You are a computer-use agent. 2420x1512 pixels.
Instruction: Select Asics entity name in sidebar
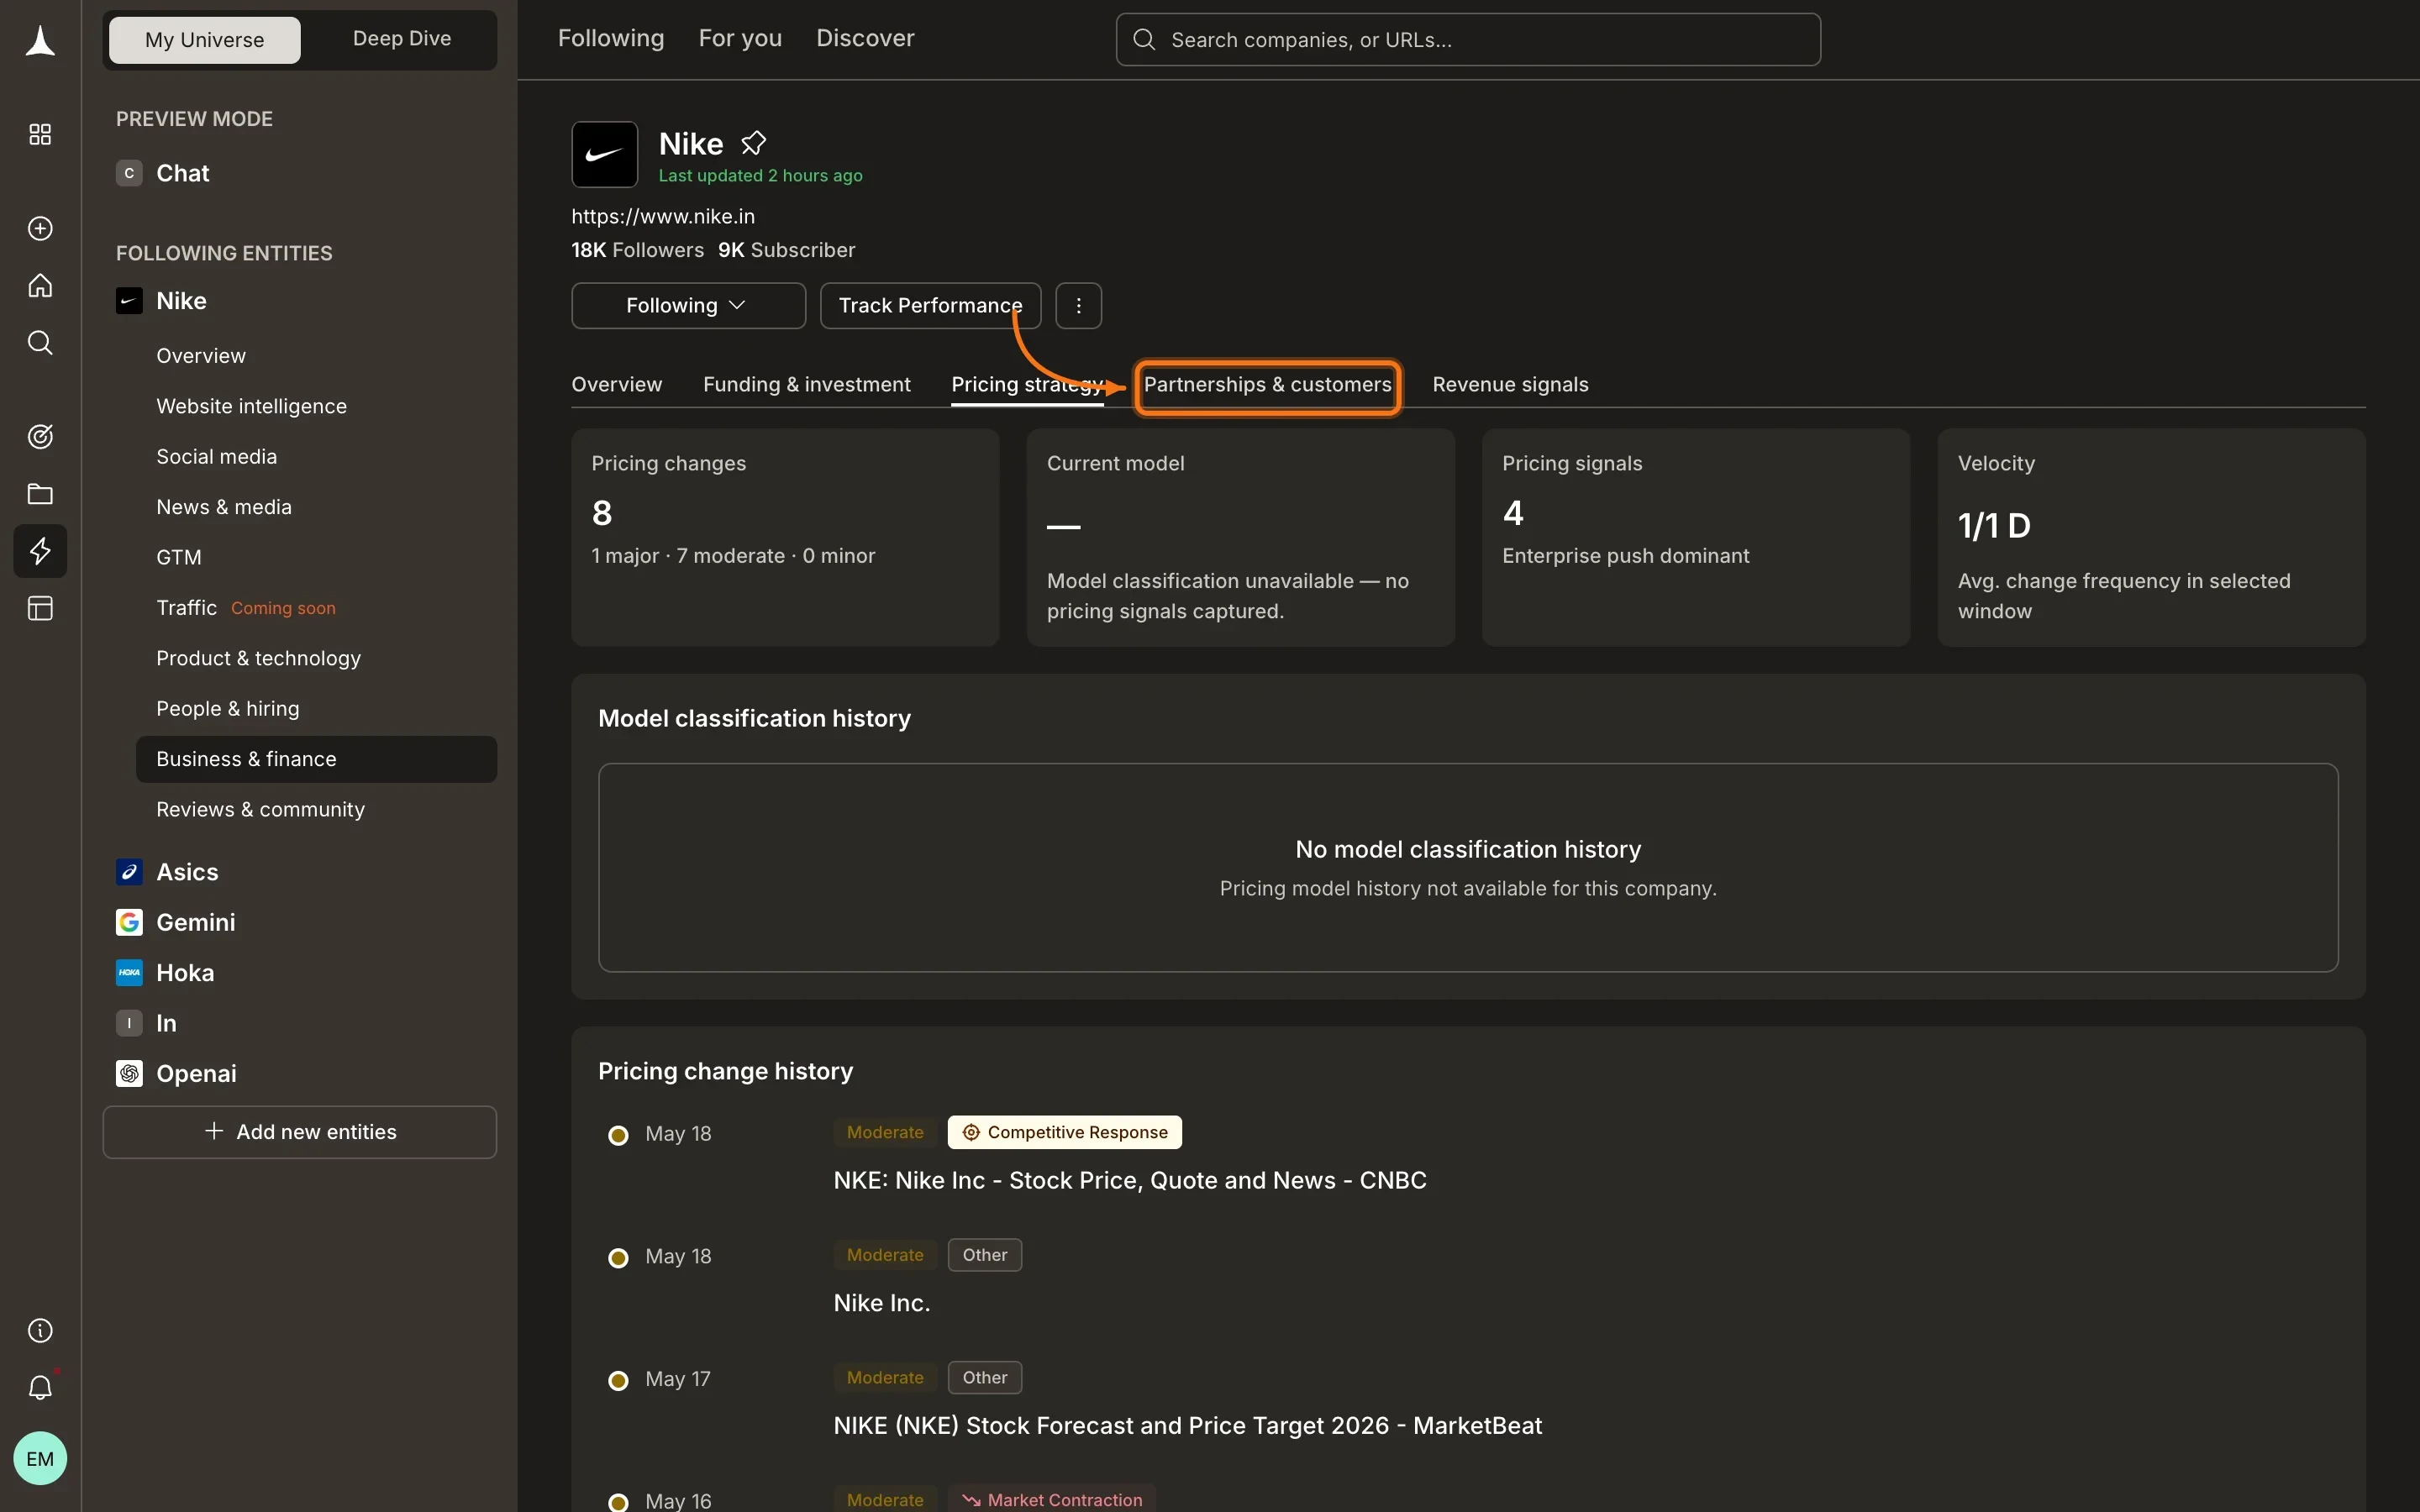187,872
